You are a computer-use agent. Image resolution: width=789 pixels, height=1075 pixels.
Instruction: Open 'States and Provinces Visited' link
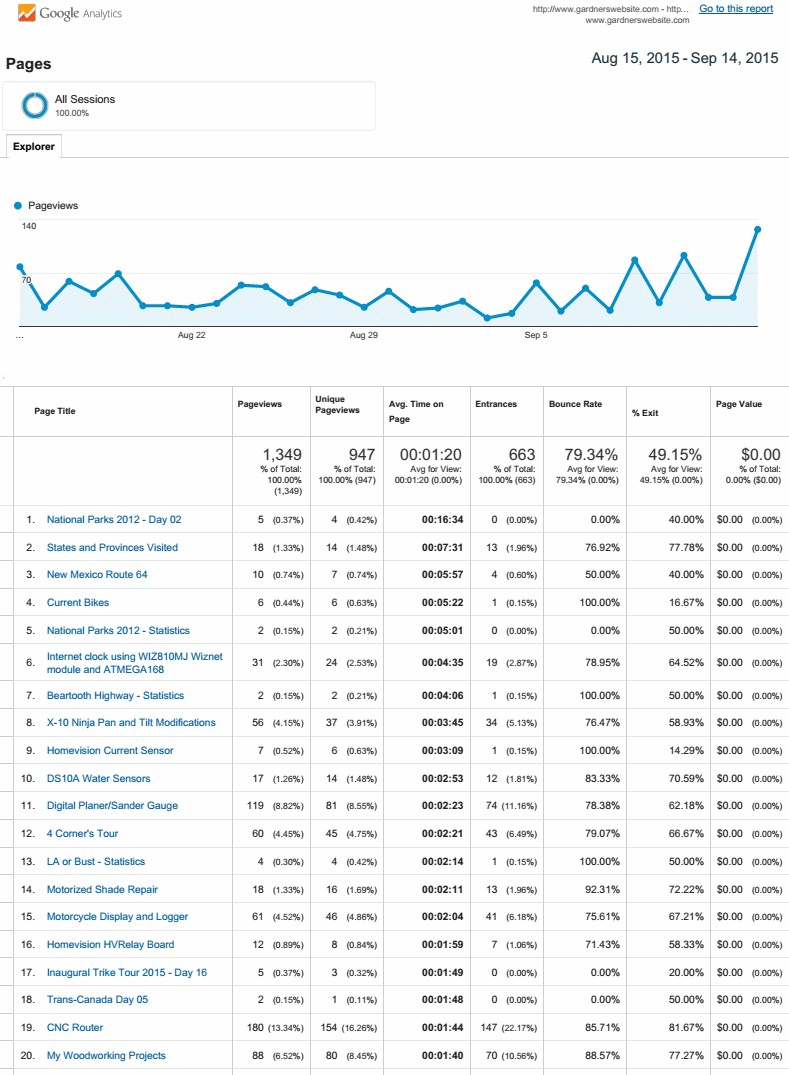point(112,547)
